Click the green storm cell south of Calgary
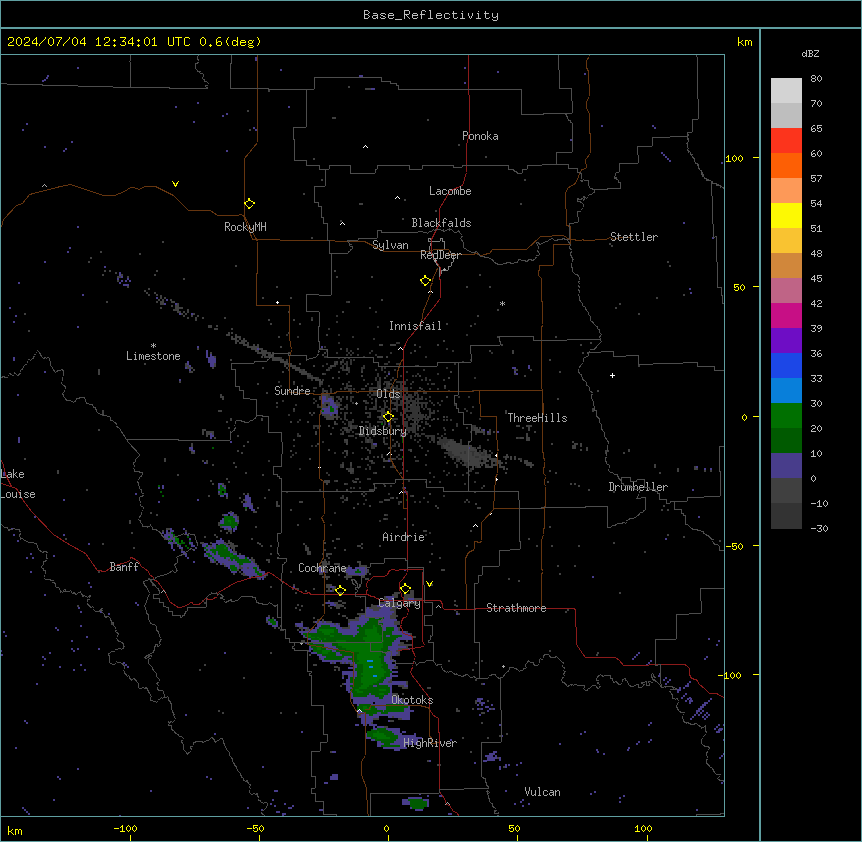 [367, 660]
